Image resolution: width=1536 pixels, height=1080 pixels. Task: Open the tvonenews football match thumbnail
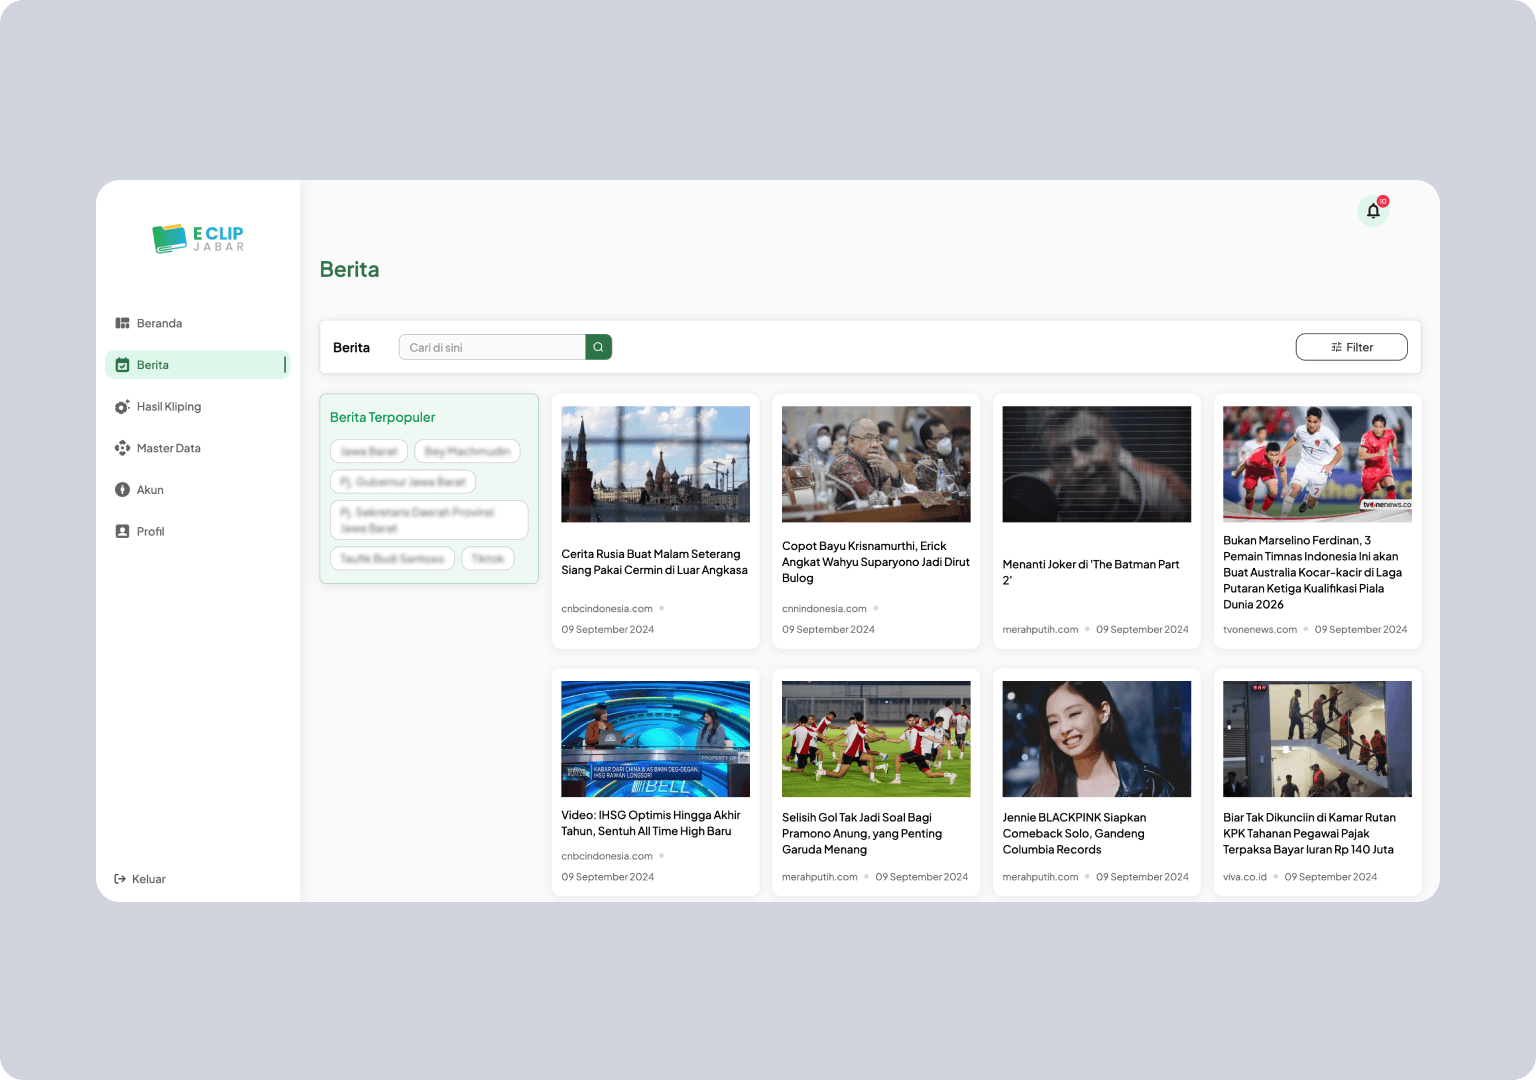[x=1317, y=464]
